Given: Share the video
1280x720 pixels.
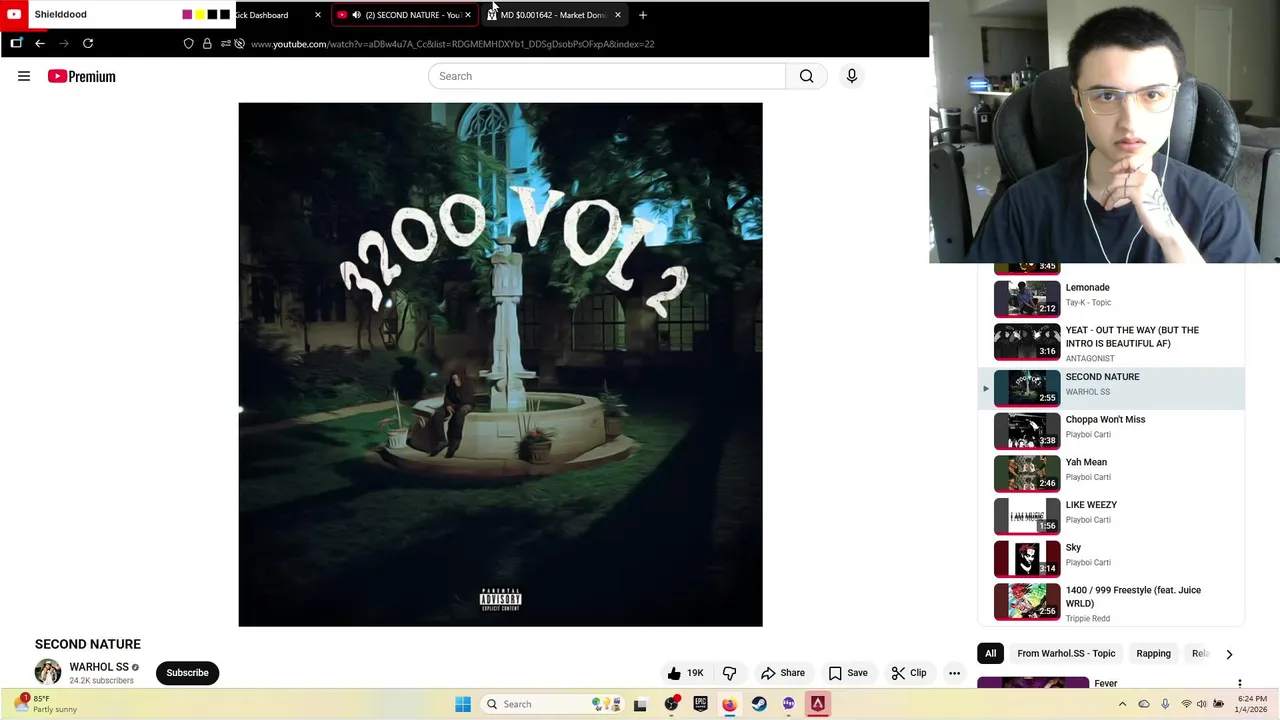Looking at the screenshot, I should [782, 673].
